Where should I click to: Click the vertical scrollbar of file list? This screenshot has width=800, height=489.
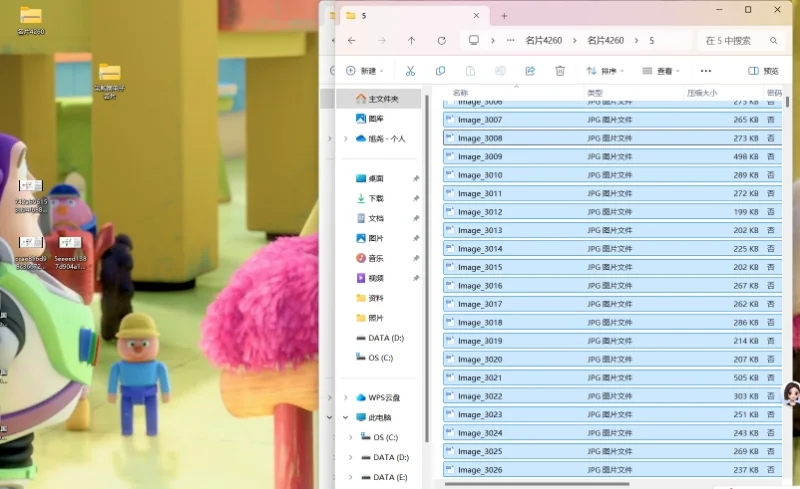tap(788, 101)
